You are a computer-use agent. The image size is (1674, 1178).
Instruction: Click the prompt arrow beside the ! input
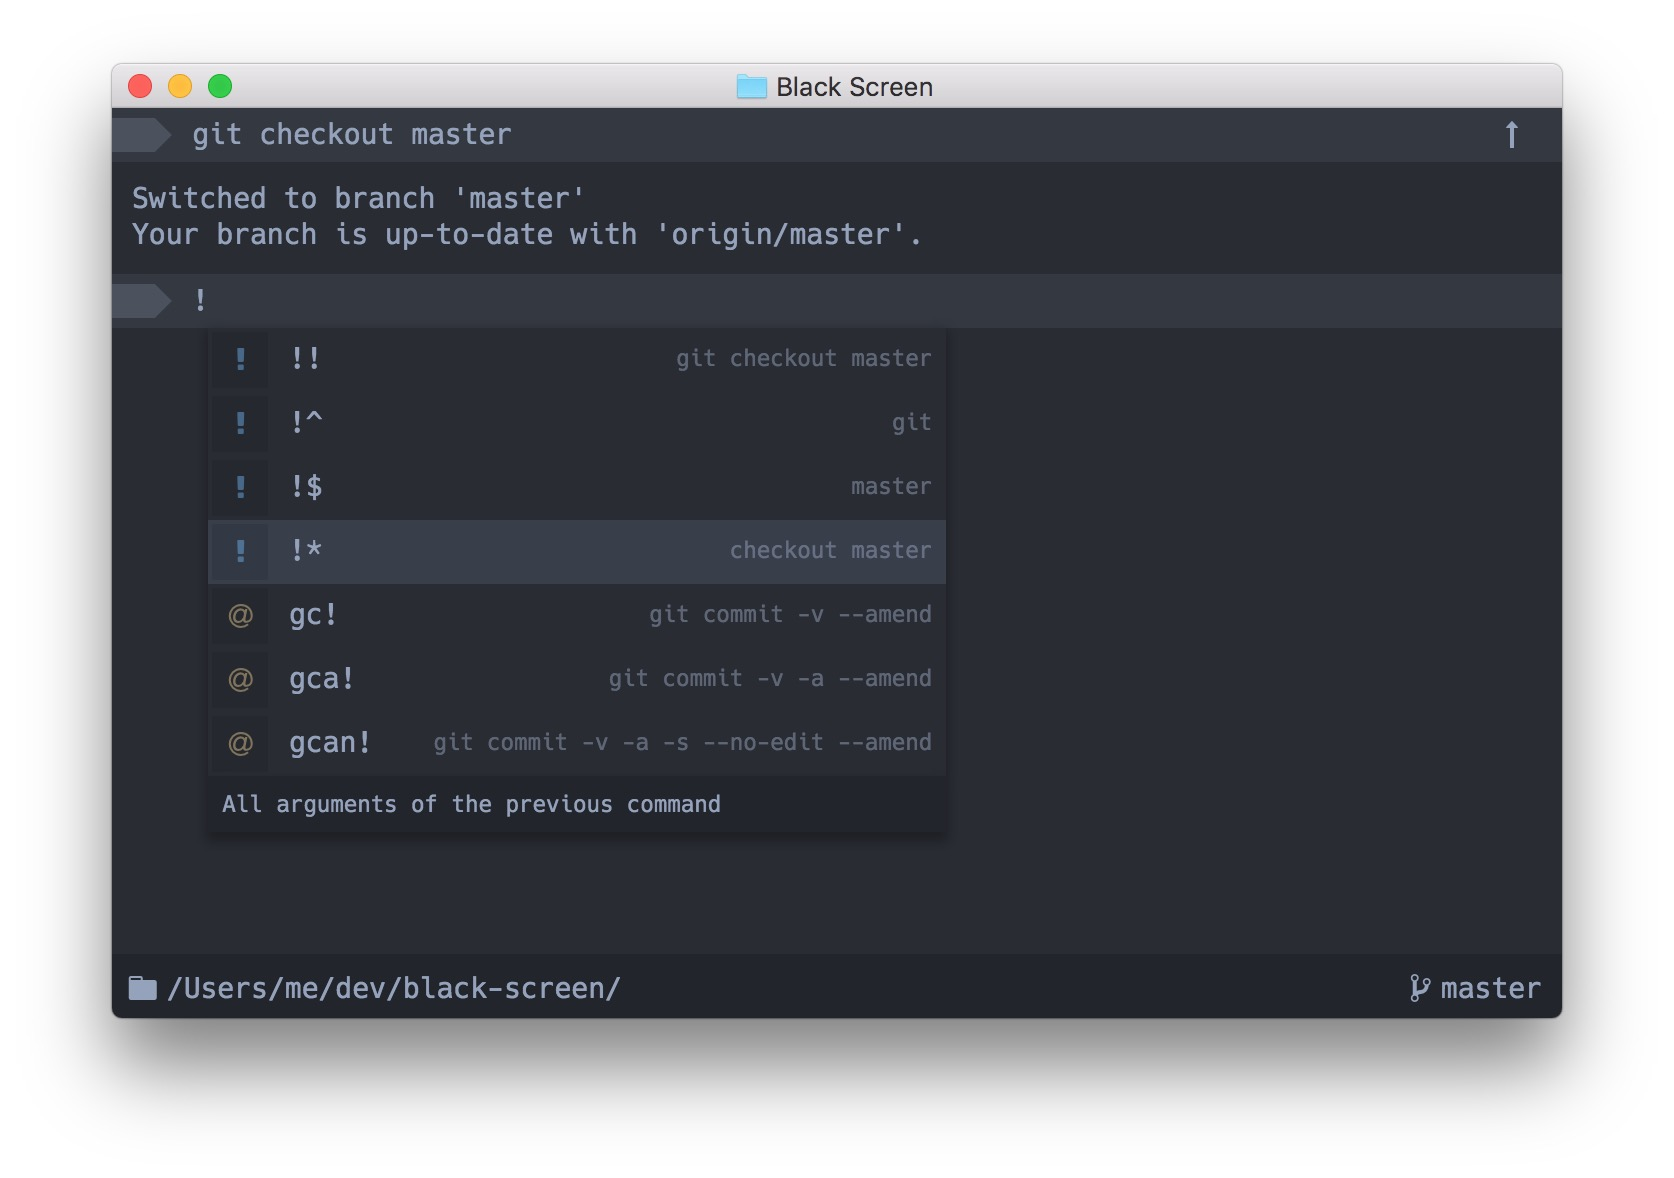(x=142, y=301)
